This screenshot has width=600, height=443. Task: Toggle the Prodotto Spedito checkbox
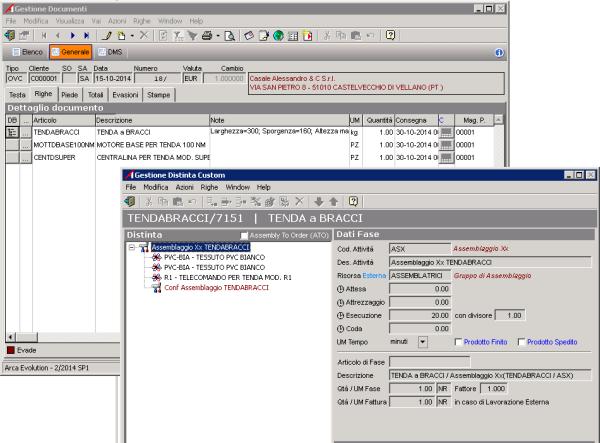click(x=522, y=342)
